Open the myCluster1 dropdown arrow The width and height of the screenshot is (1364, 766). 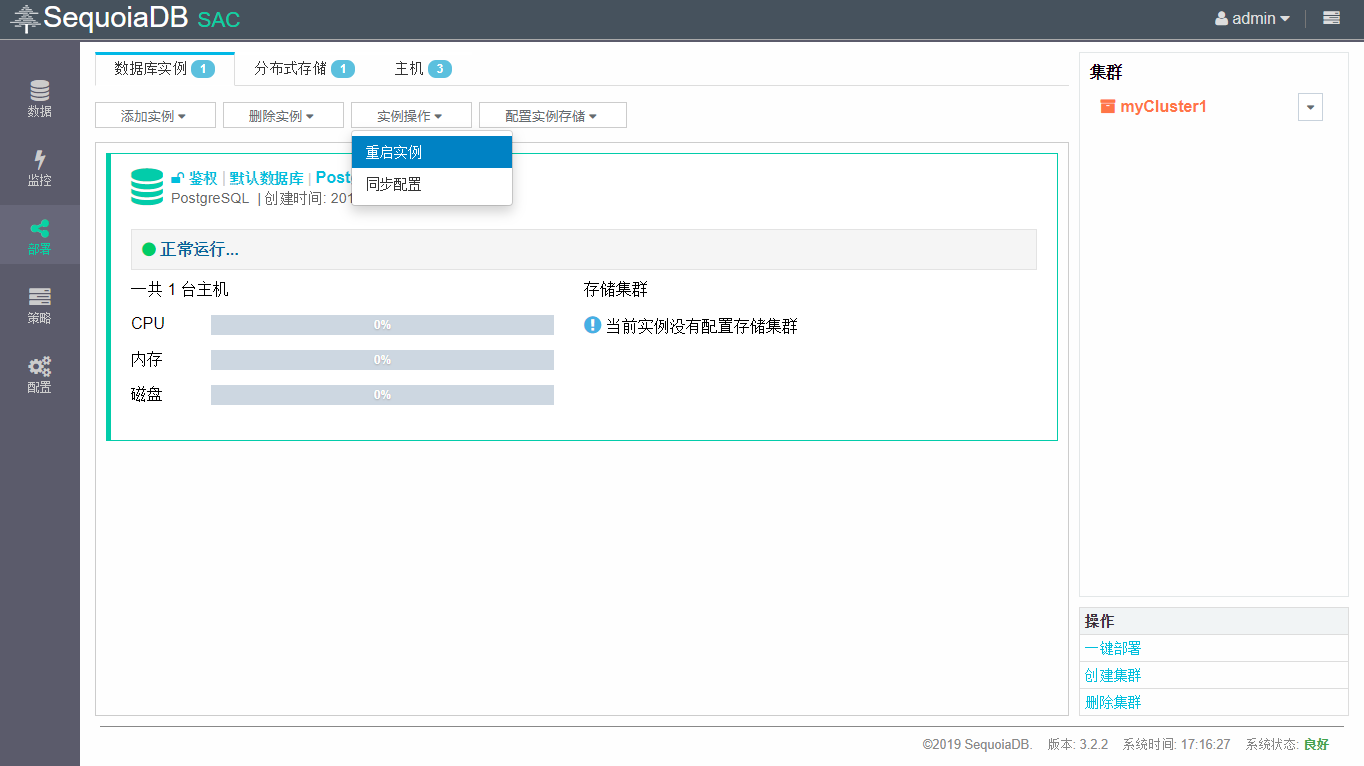(x=1310, y=107)
